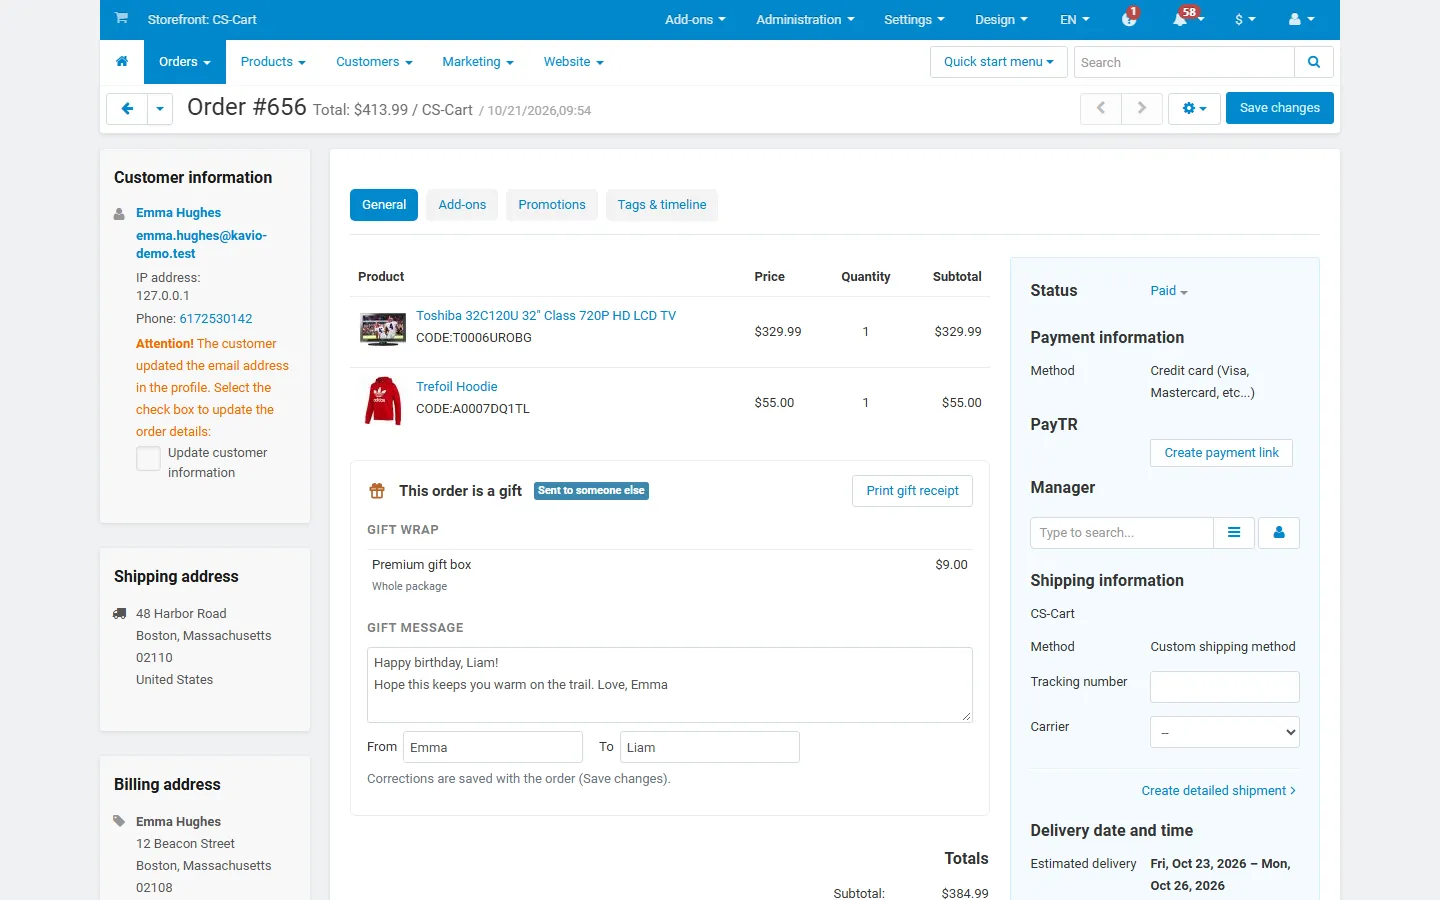Select the Add-ons order tab

462,205
